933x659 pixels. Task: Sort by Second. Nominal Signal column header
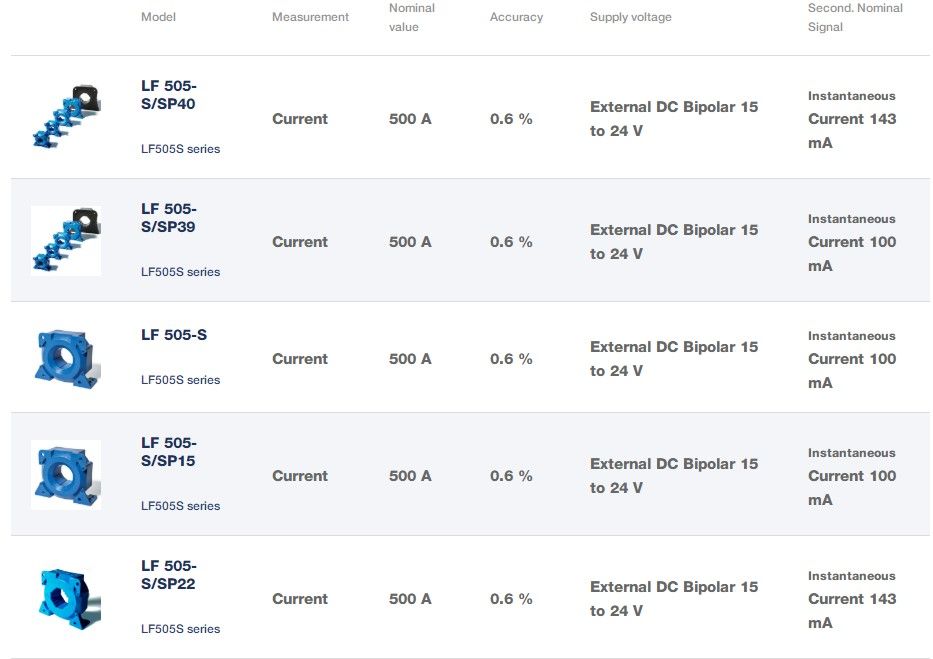pyautogui.click(x=855, y=17)
